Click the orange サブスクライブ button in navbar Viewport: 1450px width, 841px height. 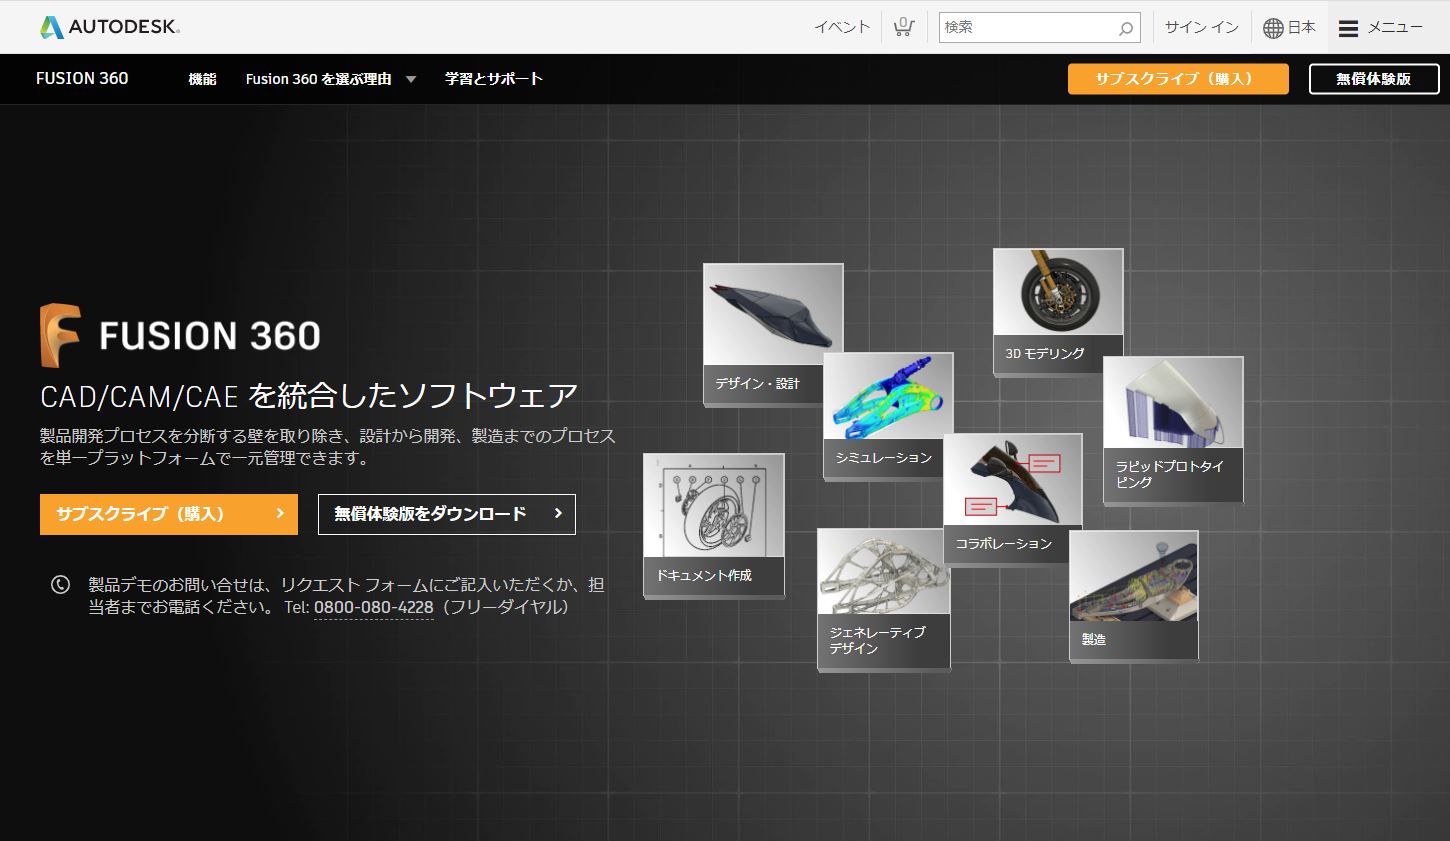[x=1177, y=79]
